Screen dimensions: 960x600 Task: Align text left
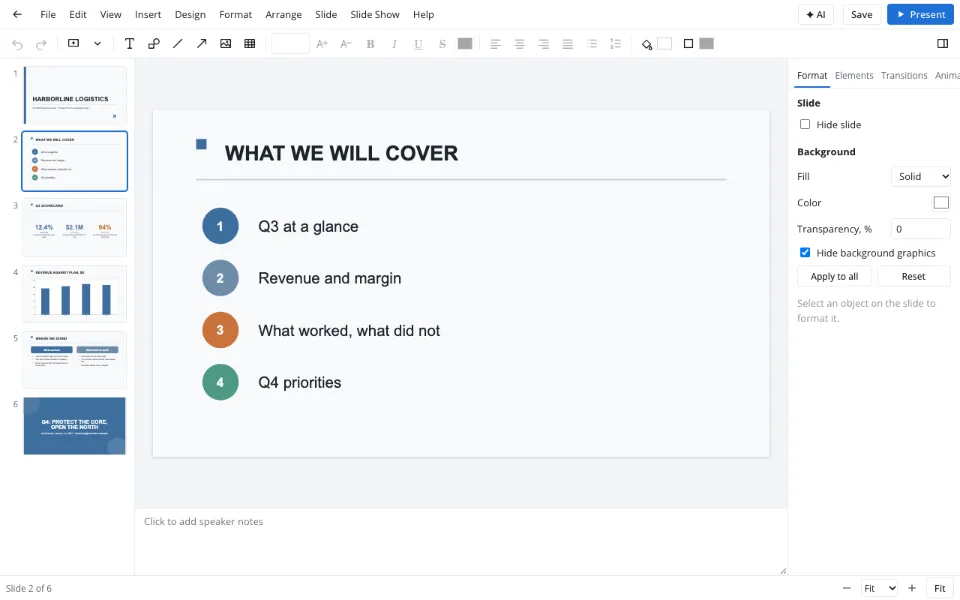(x=495, y=43)
